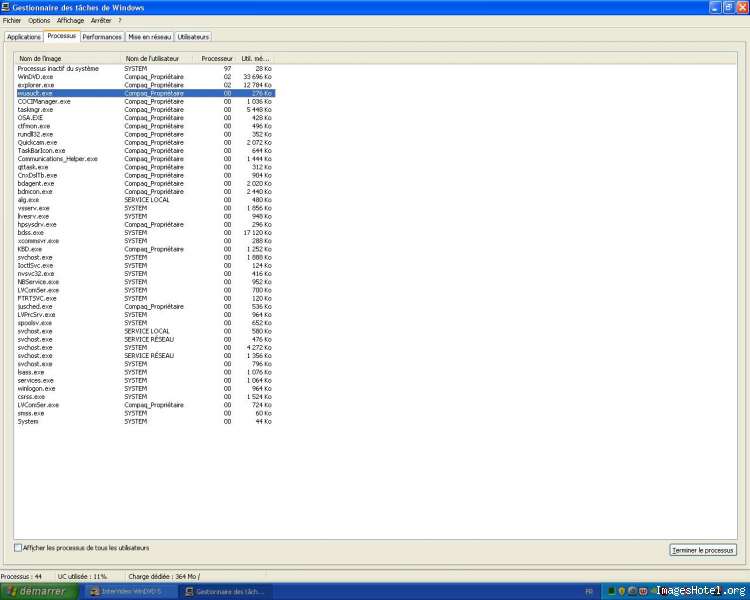
Task: Enable Afficher les processus de tous les utilisateurs
Action: pyautogui.click(x=18, y=548)
